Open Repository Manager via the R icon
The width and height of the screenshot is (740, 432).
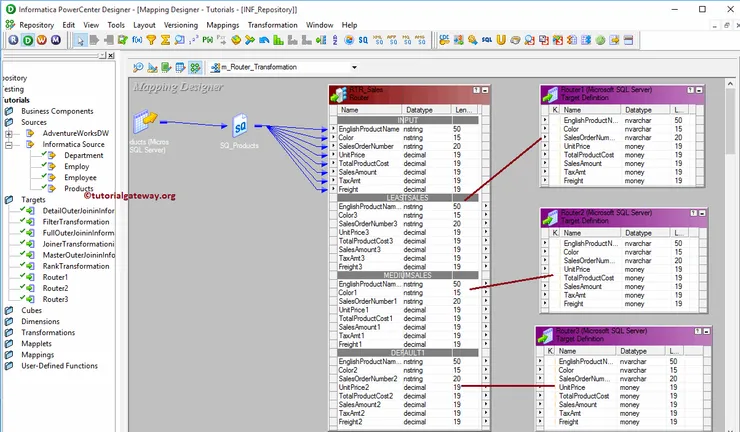13,40
